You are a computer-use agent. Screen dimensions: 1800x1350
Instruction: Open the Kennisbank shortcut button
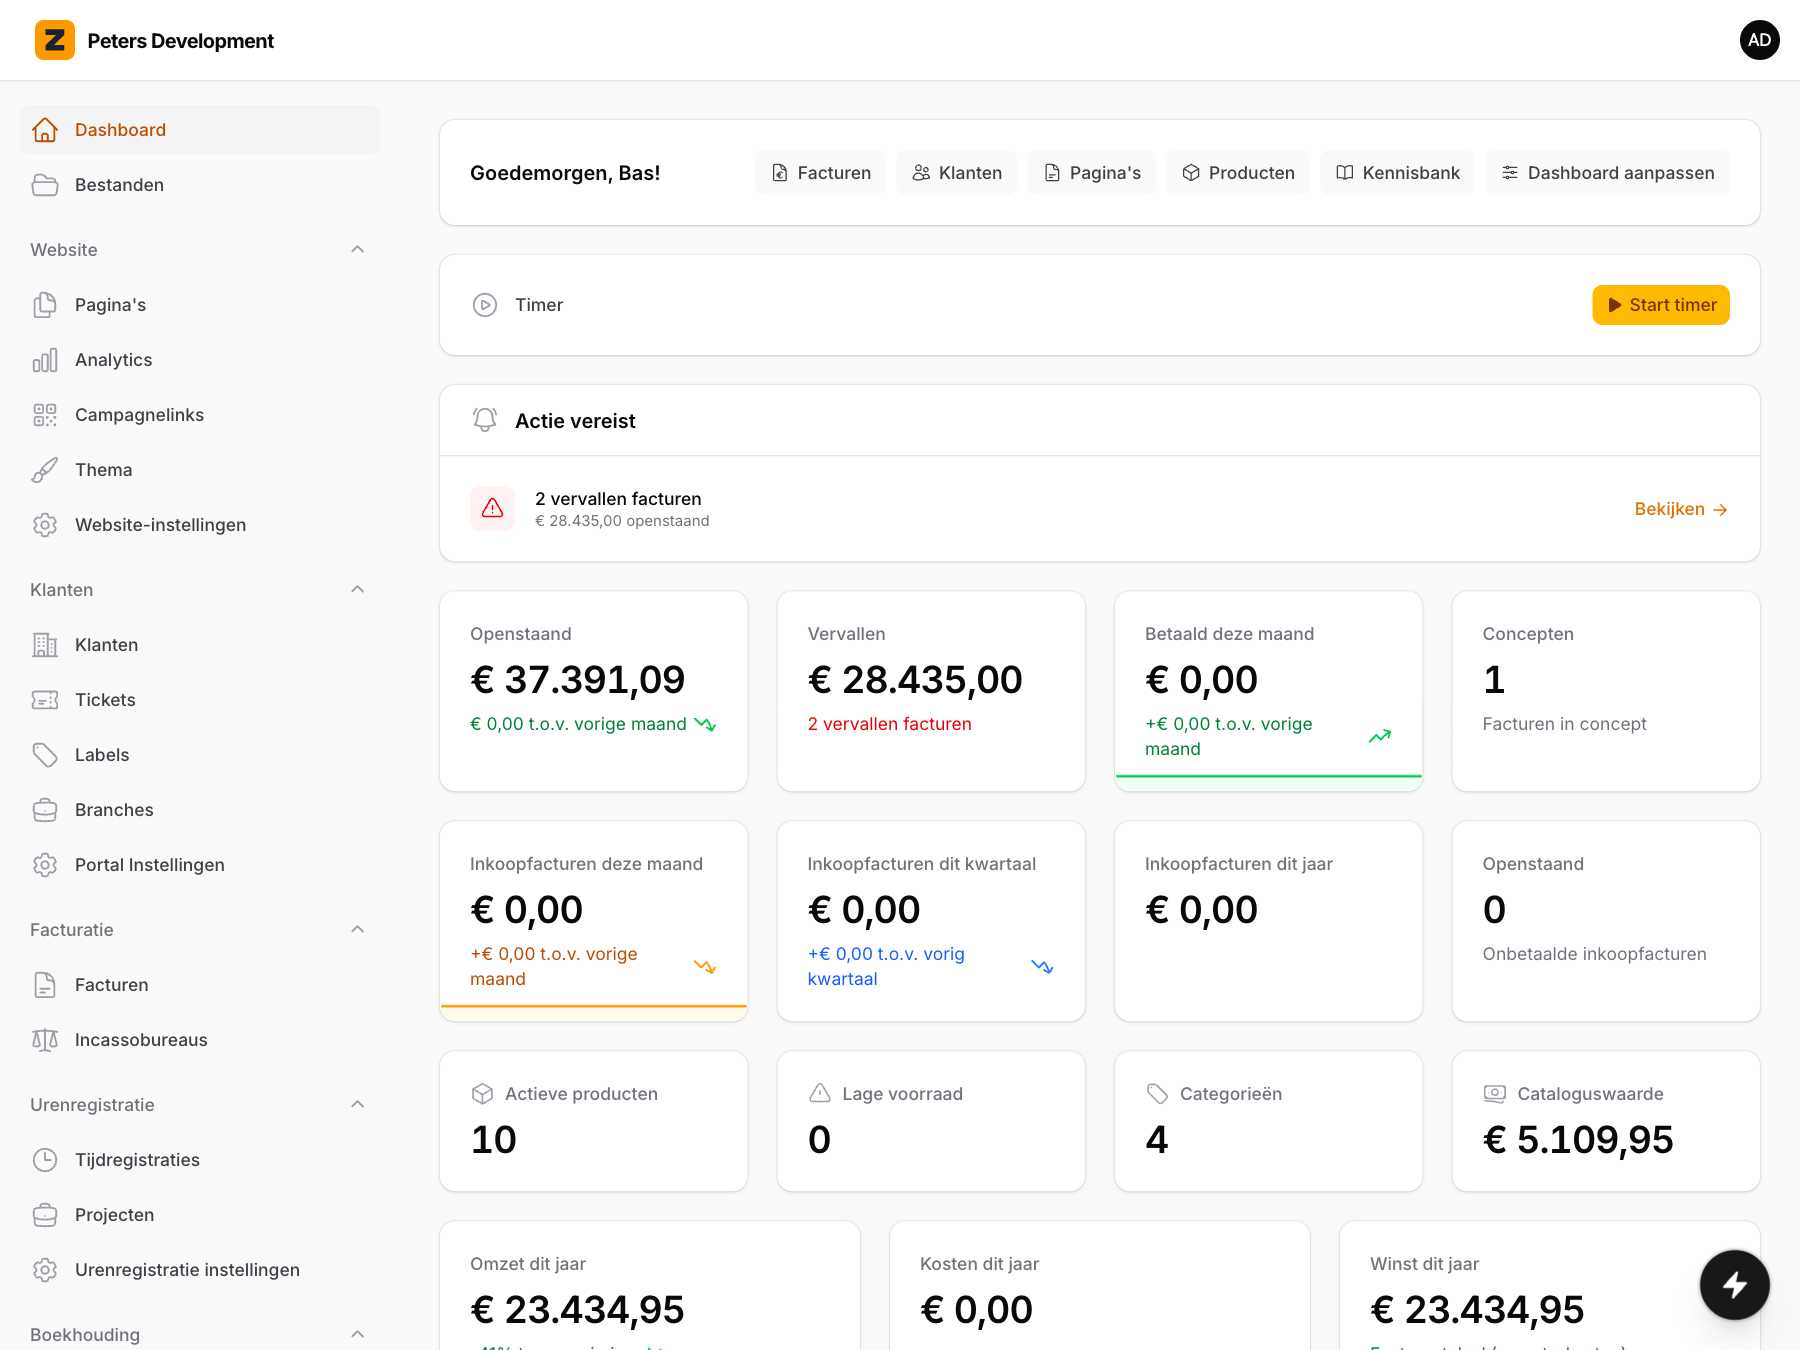(x=1398, y=173)
